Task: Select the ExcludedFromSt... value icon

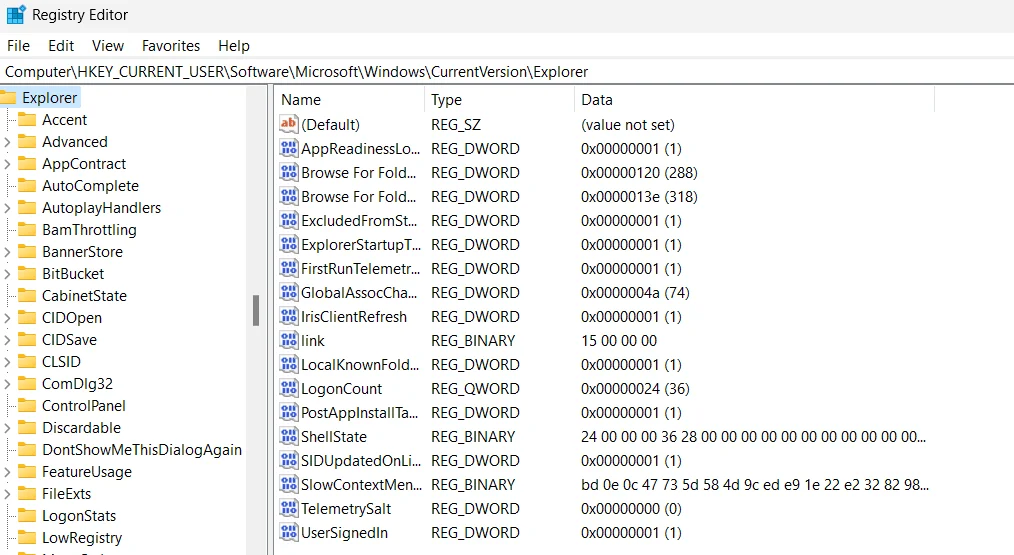Action: pyautogui.click(x=288, y=220)
